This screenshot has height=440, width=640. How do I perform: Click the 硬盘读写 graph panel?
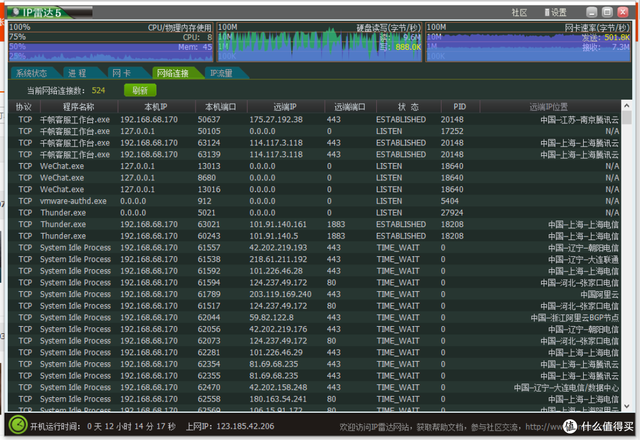(319, 42)
